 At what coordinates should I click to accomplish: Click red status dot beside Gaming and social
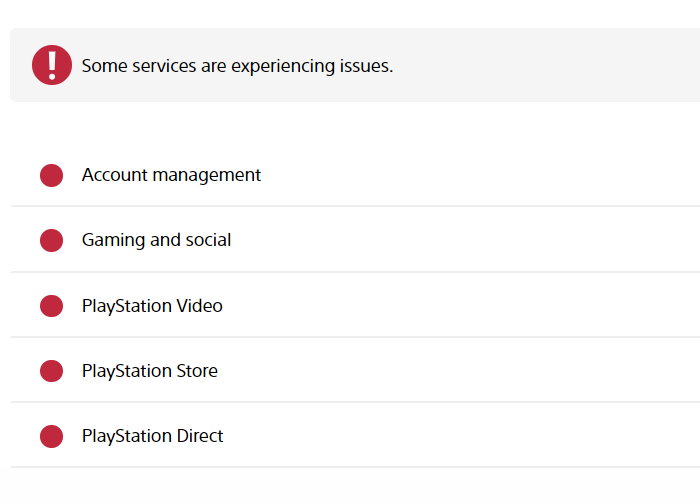51,240
